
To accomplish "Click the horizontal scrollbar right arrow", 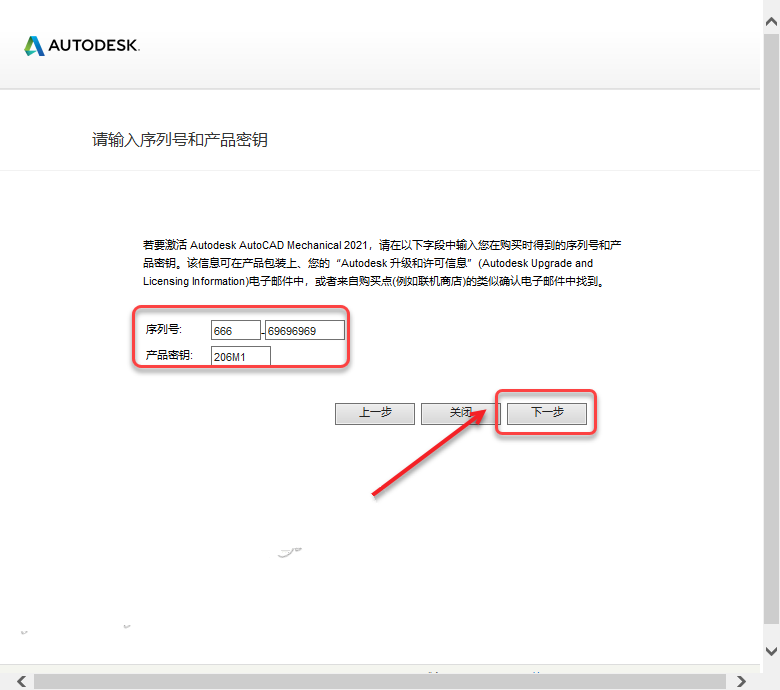I will 741,681.
